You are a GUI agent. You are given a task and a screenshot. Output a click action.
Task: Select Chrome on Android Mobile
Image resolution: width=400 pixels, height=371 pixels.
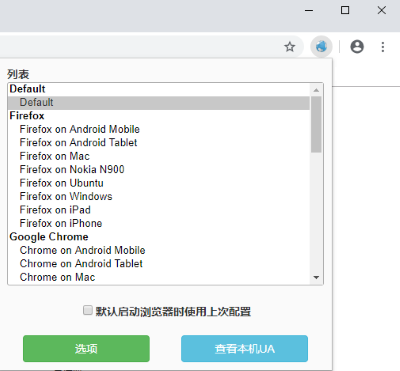159,250
